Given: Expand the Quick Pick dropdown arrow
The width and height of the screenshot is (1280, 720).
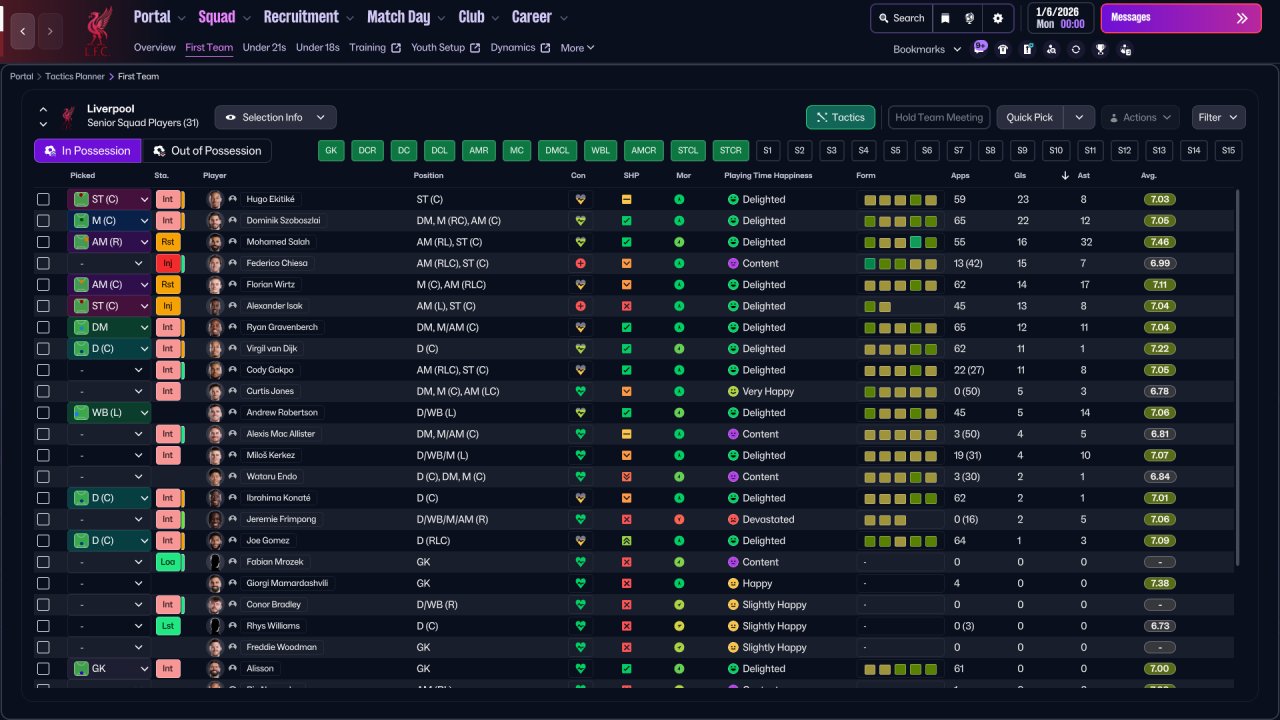Looking at the screenshot, I should point(1079,117).
